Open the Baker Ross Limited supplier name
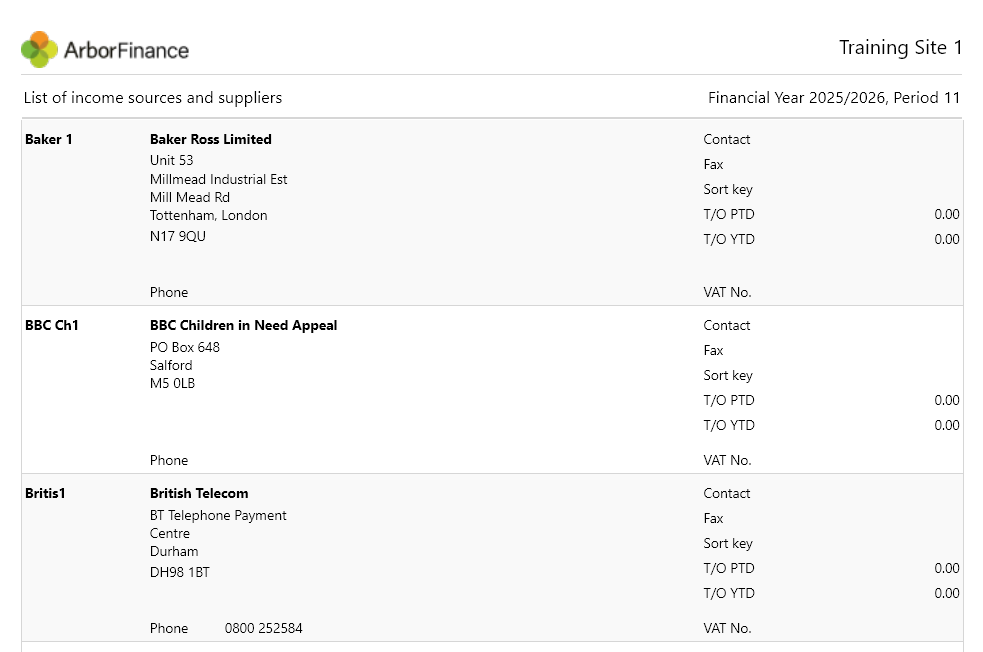The image size is (983, 652). coord(211,139)
